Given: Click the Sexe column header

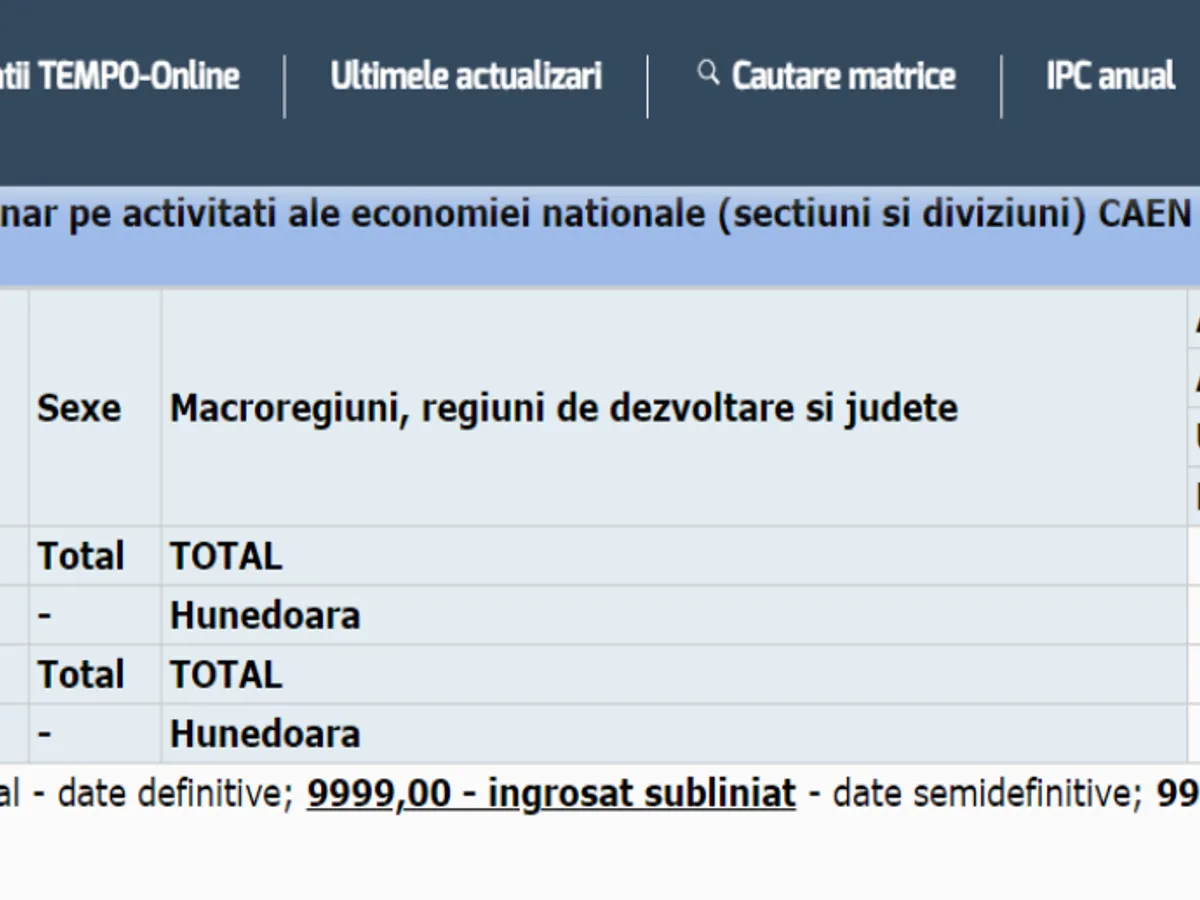Looking at the screenshot, I should [79, 408].
